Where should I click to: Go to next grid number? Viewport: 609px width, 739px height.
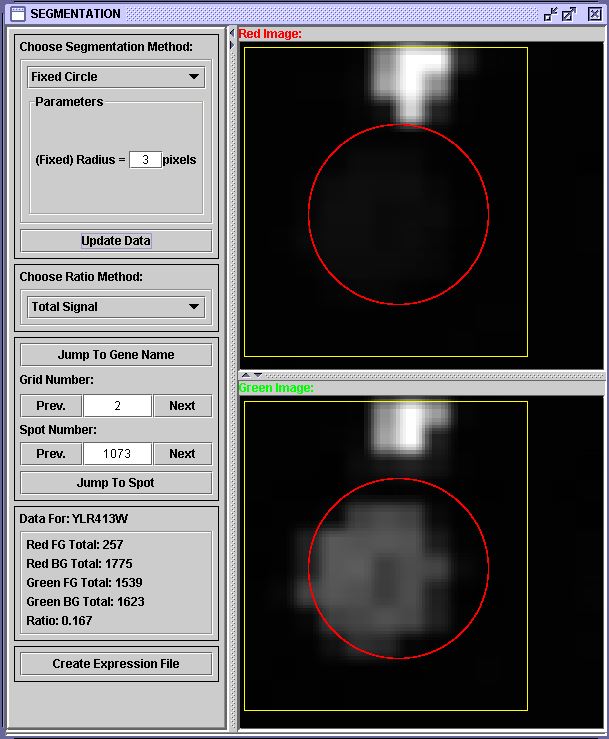(x=182, y=406)
